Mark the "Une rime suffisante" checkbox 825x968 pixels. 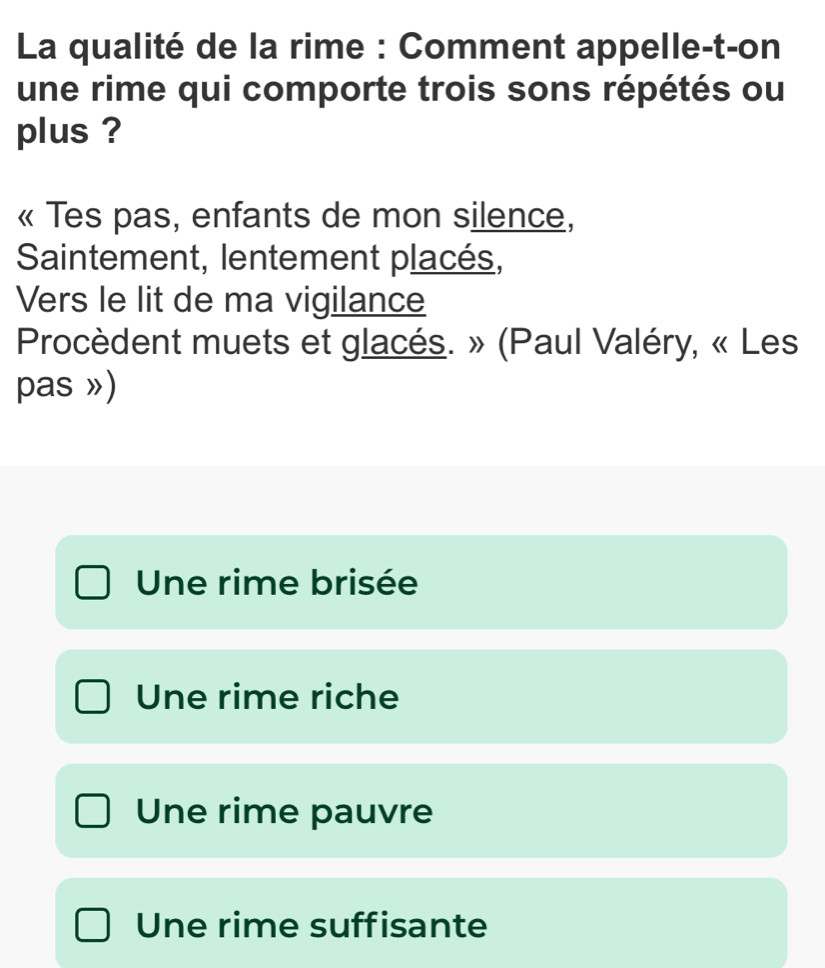point(93,925)
